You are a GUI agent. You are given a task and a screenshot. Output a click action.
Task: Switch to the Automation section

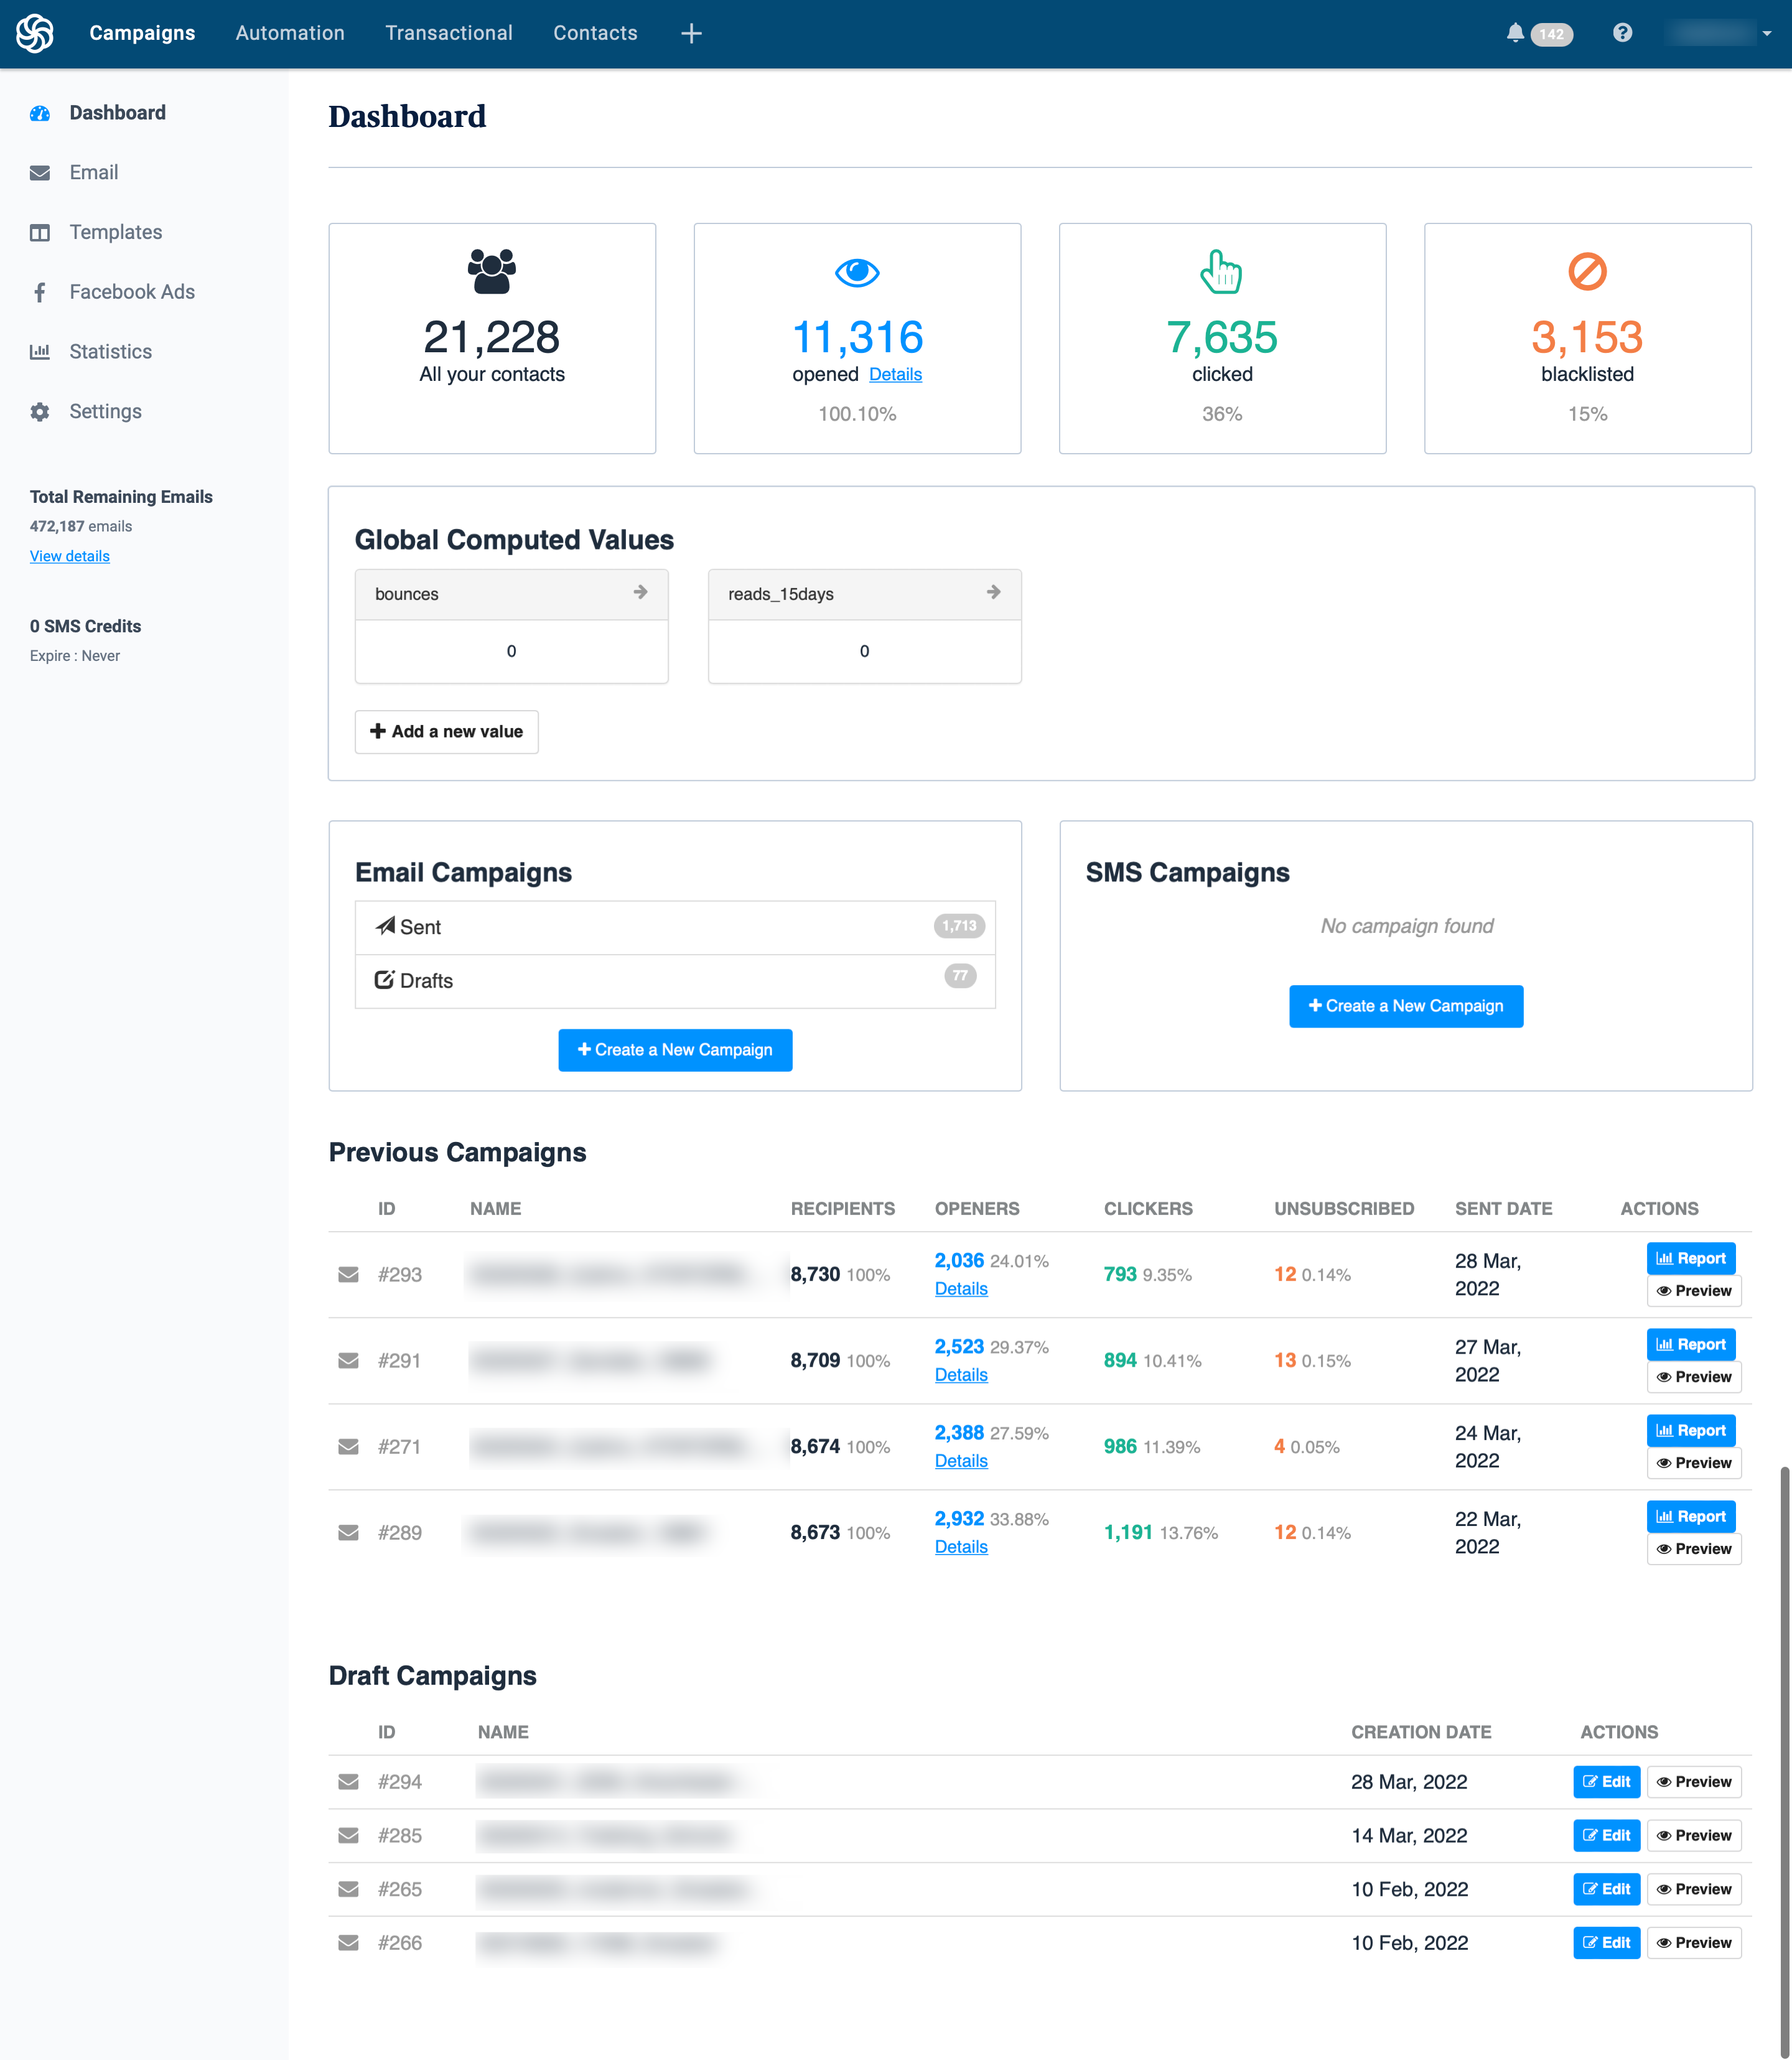click(x=289, y=33)
